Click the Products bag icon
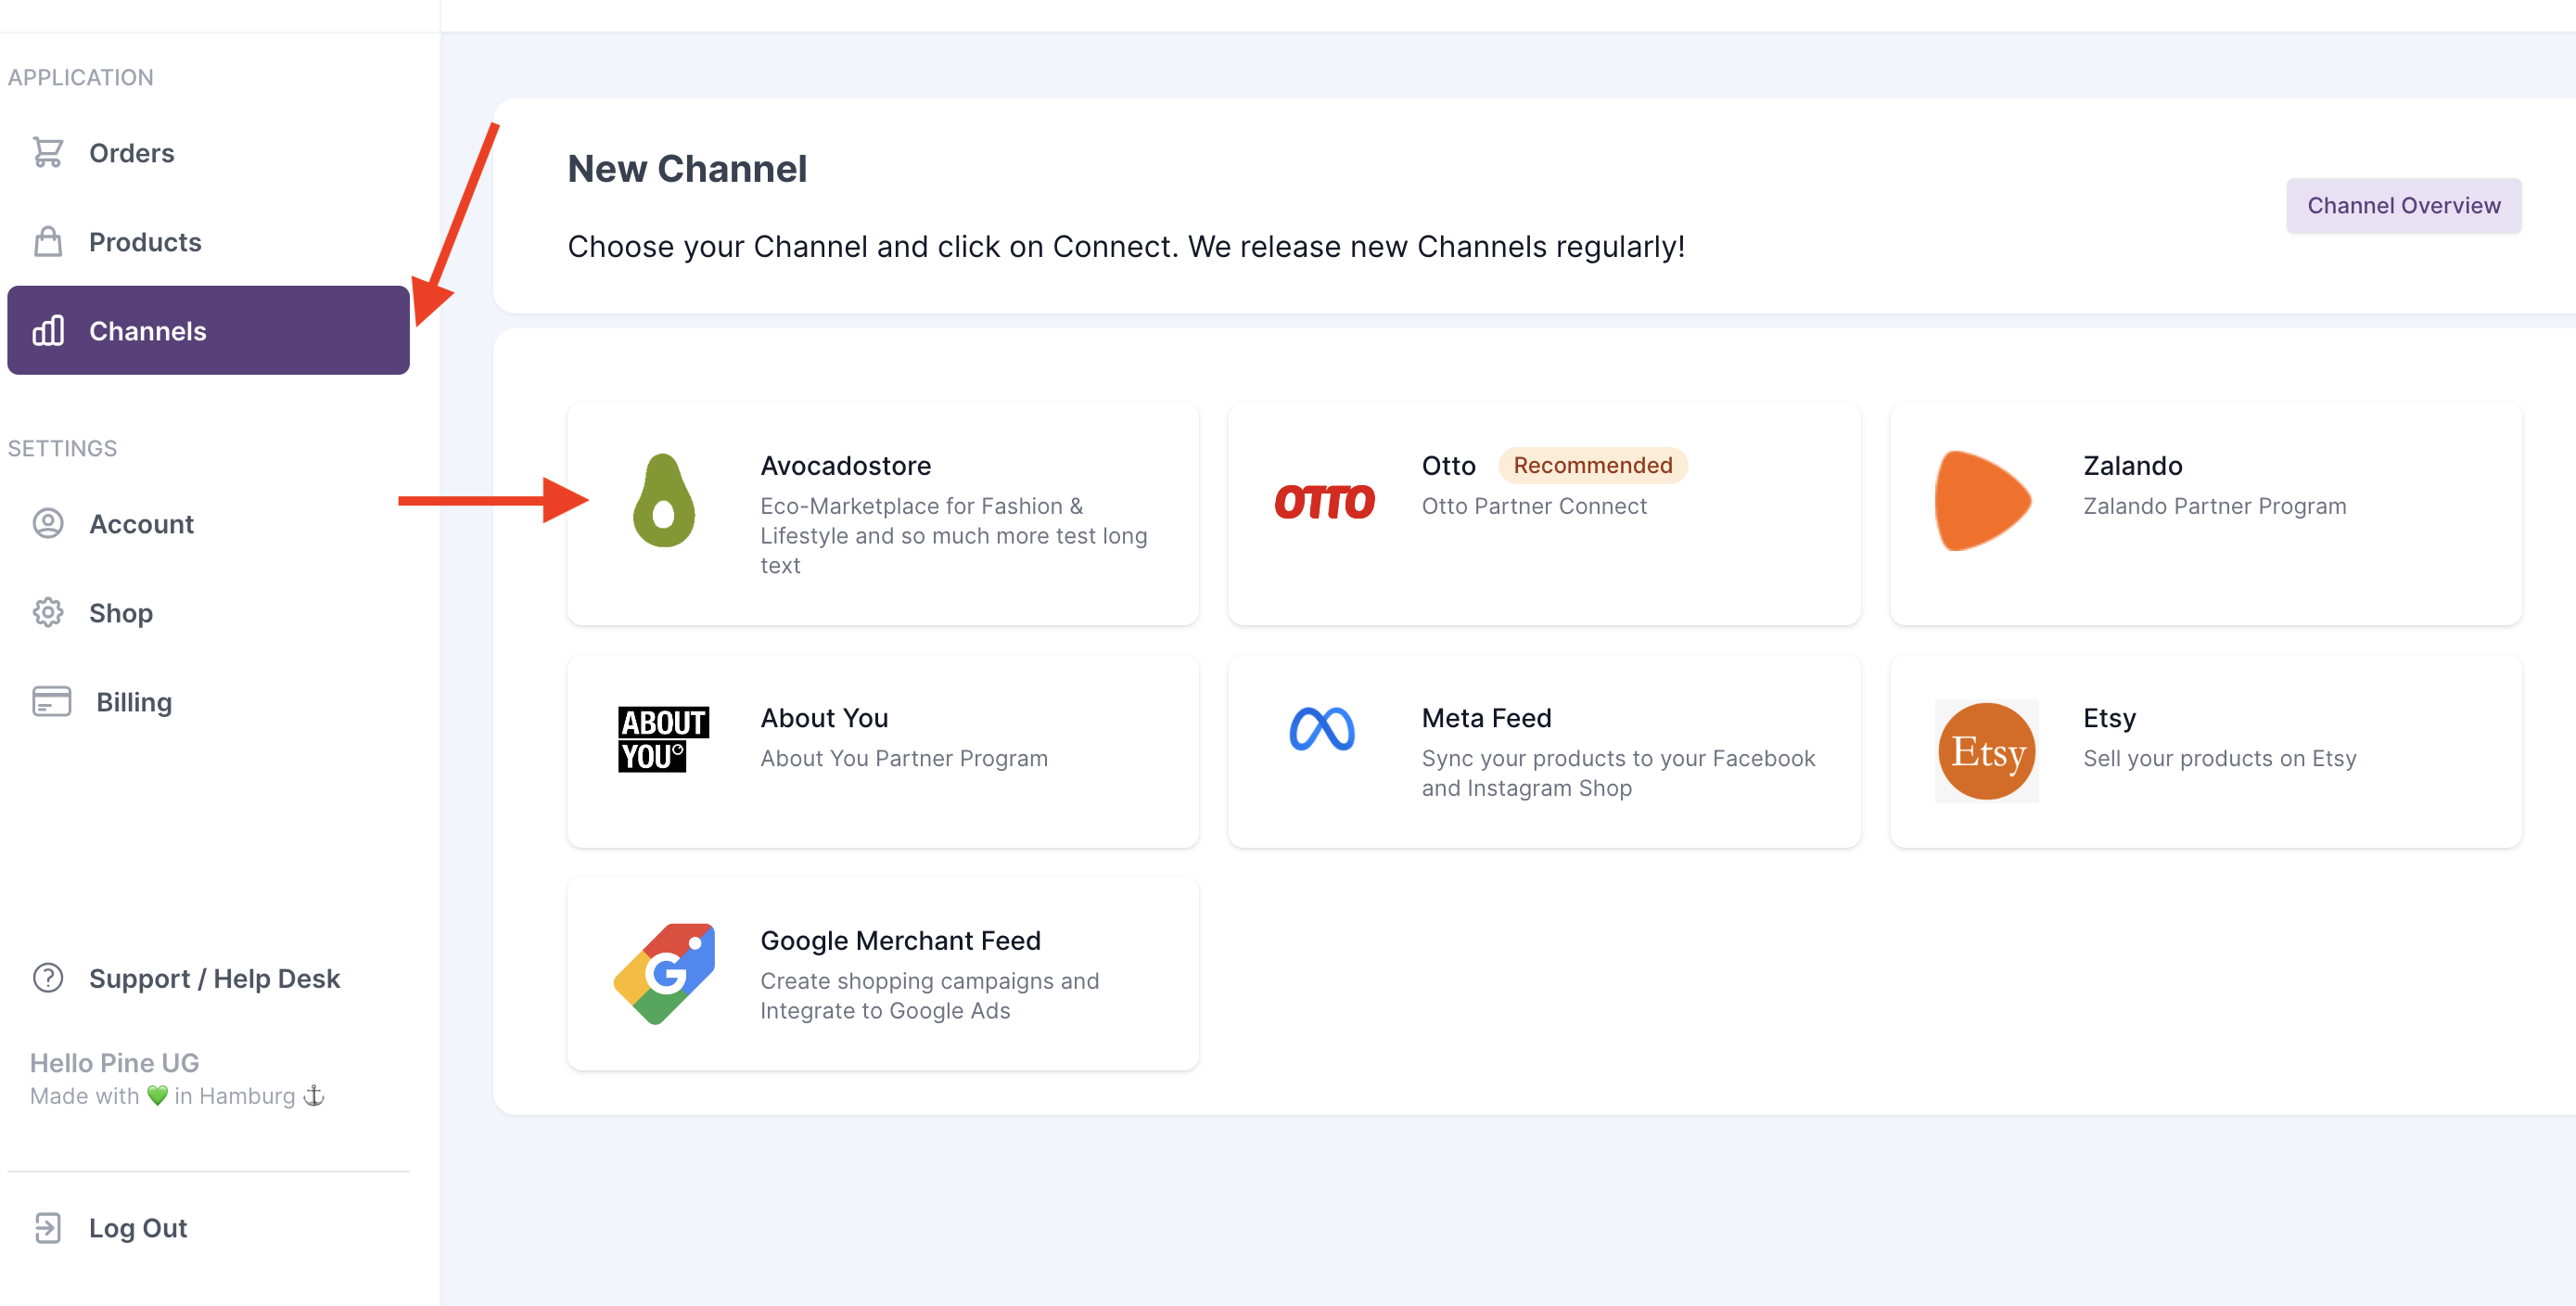This screenshot has width=2576, height=1306. click(x=47, y=241)
